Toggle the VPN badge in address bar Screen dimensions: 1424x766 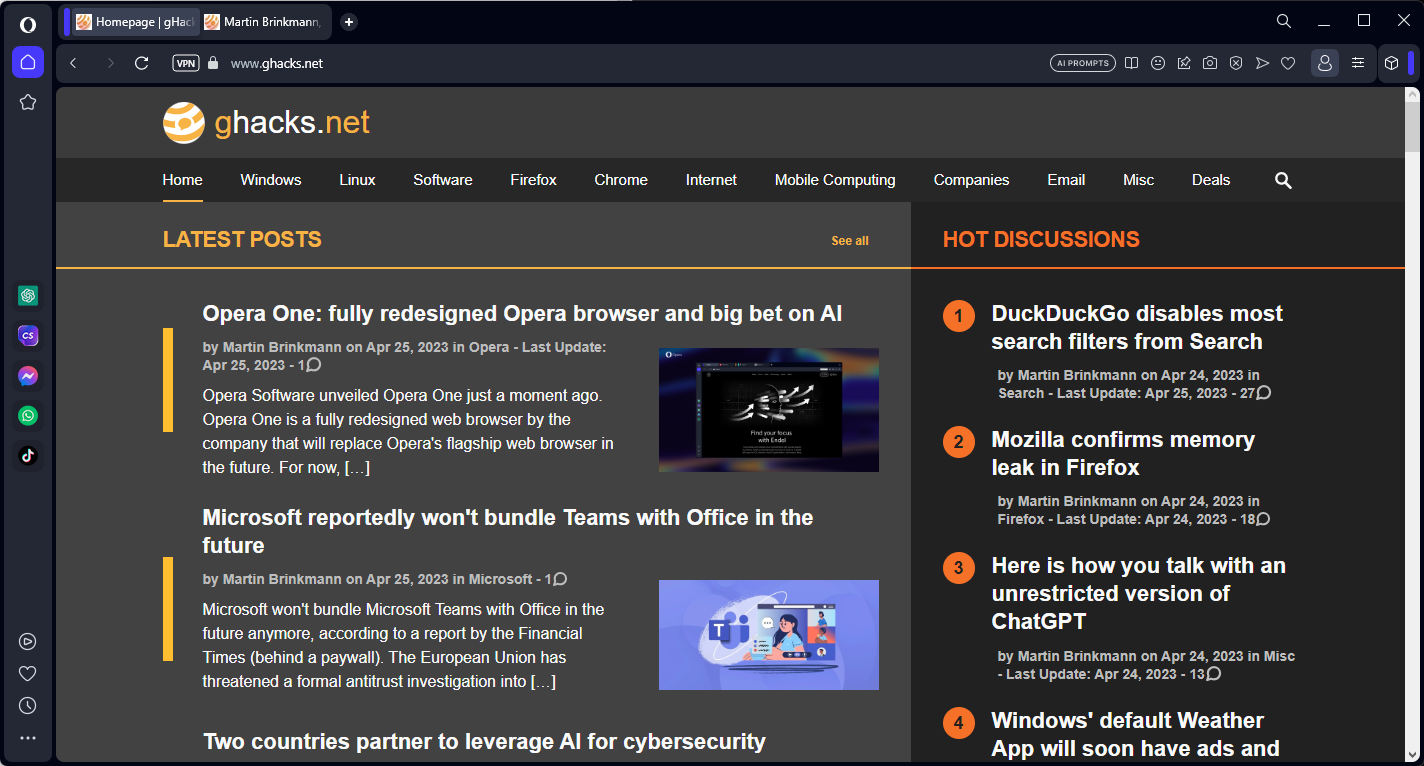point(186,62)
